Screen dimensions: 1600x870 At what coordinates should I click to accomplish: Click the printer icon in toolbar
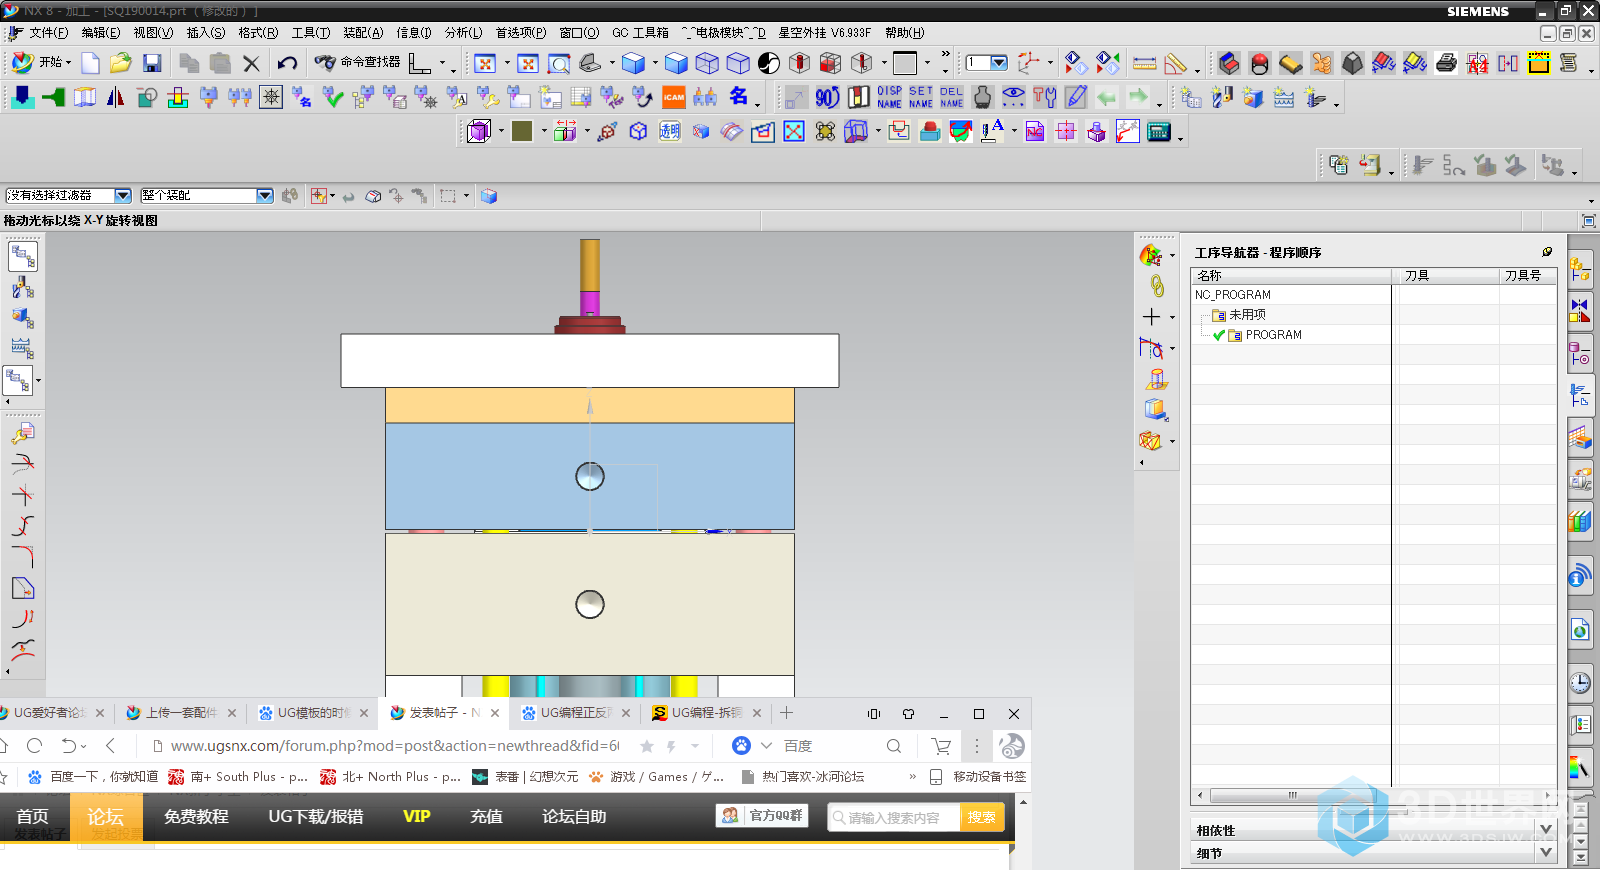pyautogui.click(x=1446, y=64)
